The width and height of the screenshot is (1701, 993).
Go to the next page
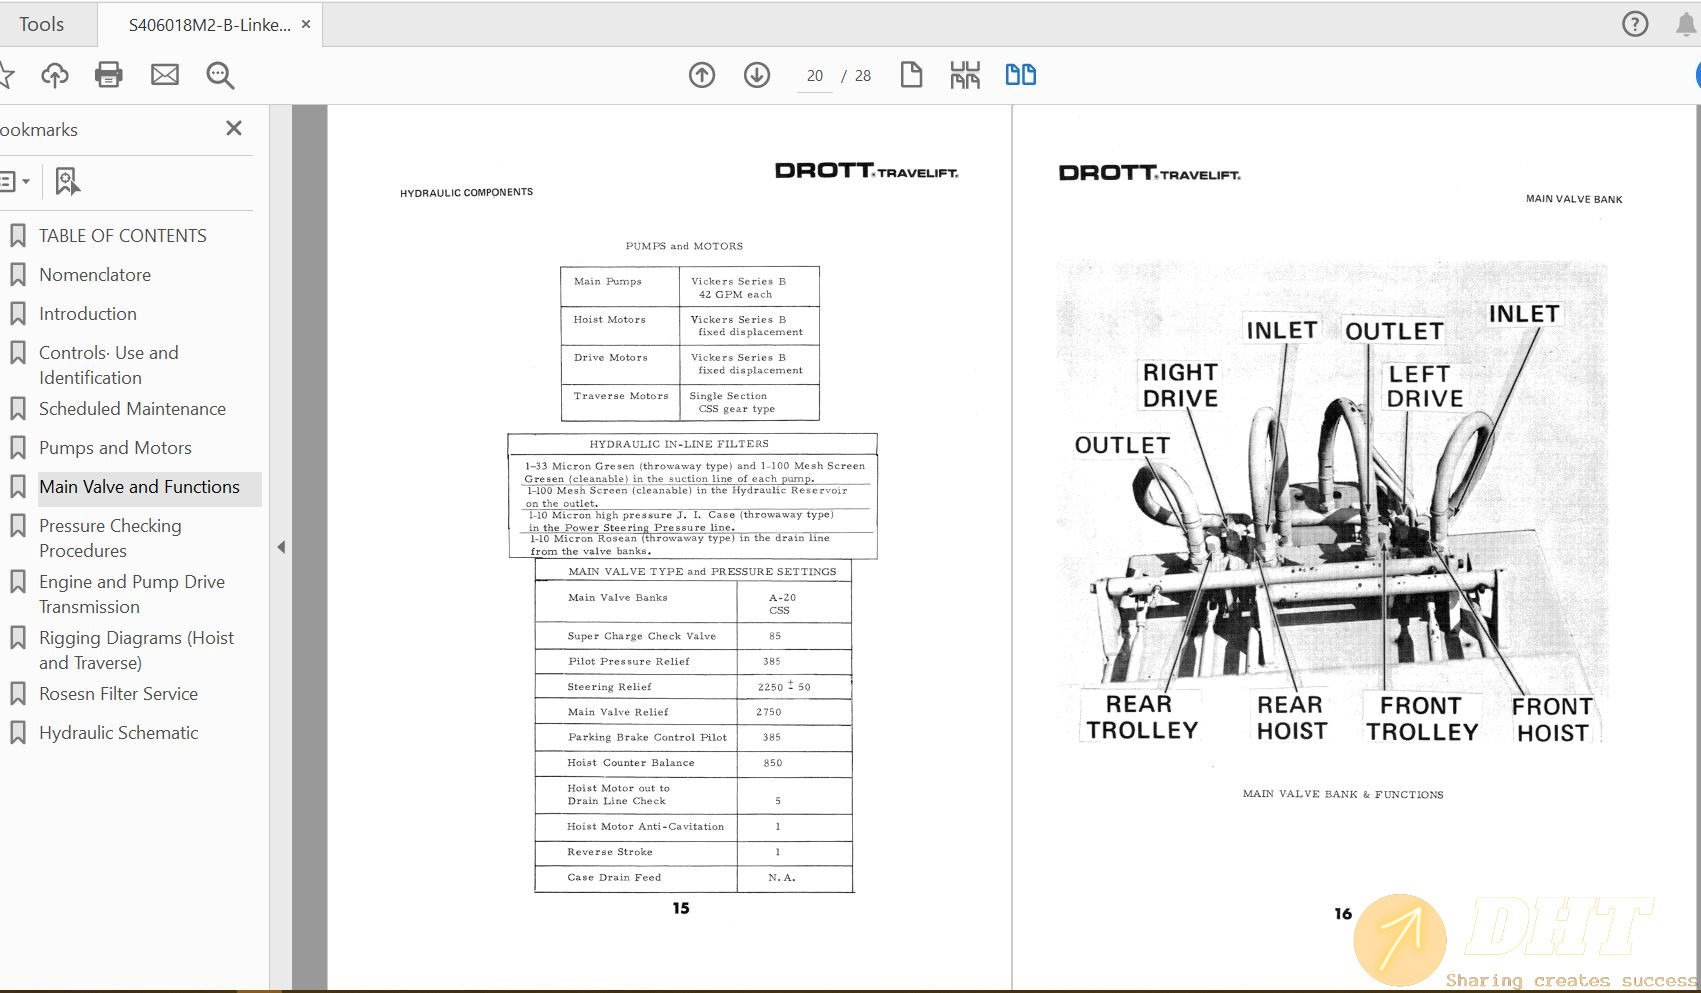(x=757, y=74)
